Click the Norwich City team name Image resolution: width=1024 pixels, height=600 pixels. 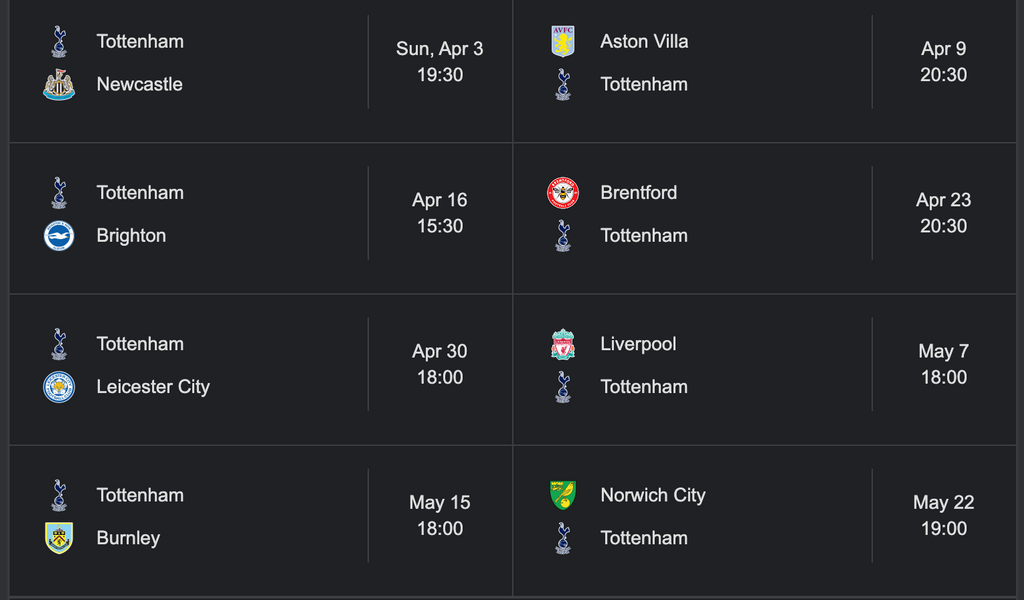(653, 495)
